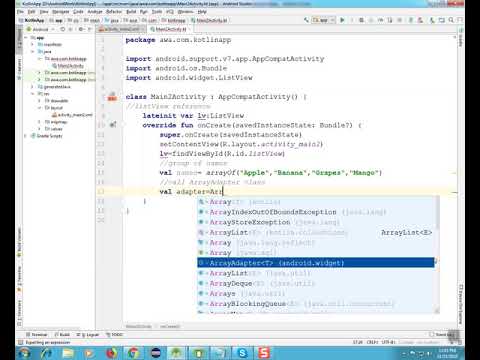Open the Tools menu
The height and width of the screenshot is (360, 480).
[x=157, y=12]
